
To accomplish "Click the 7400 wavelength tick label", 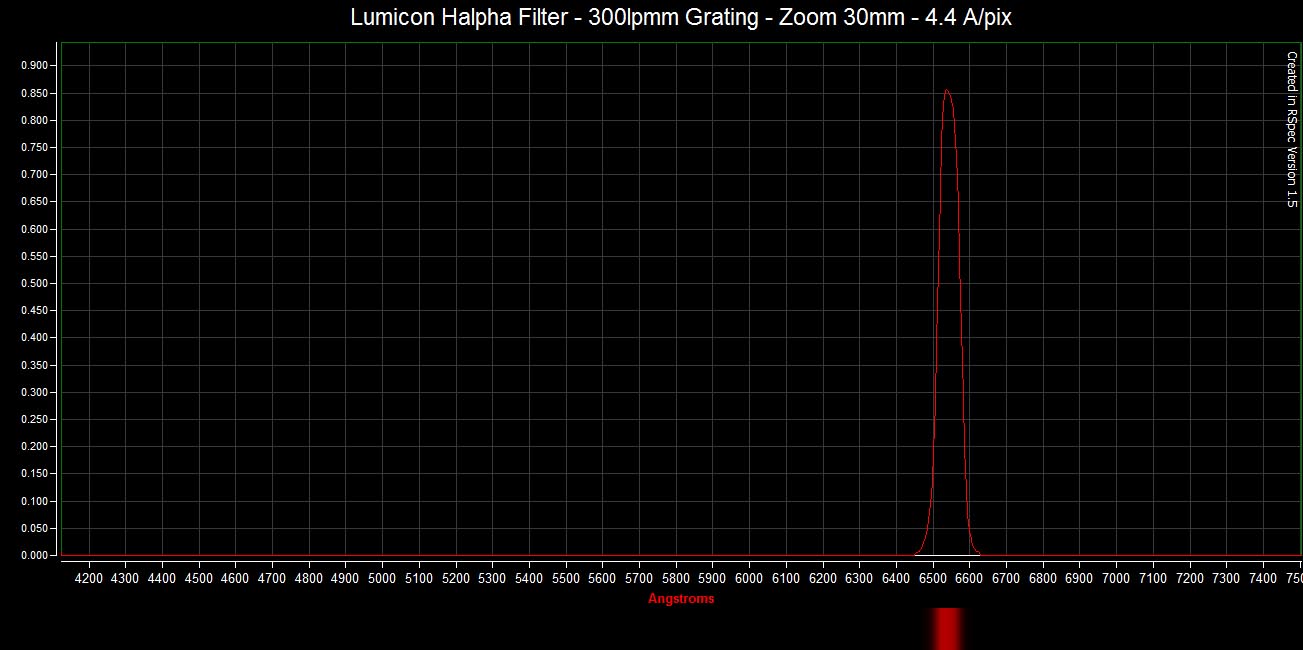I will (1262, 578).
